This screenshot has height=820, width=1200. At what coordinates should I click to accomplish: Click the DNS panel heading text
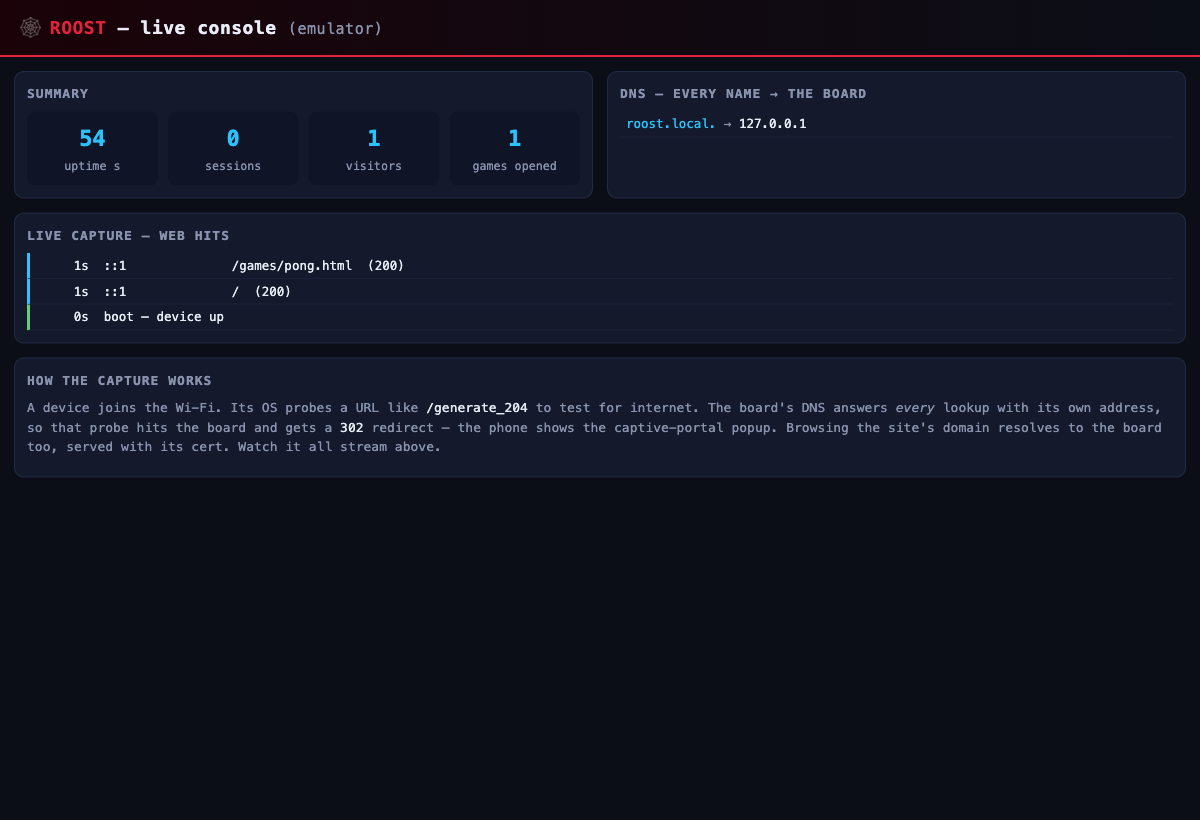pos(743,94)
